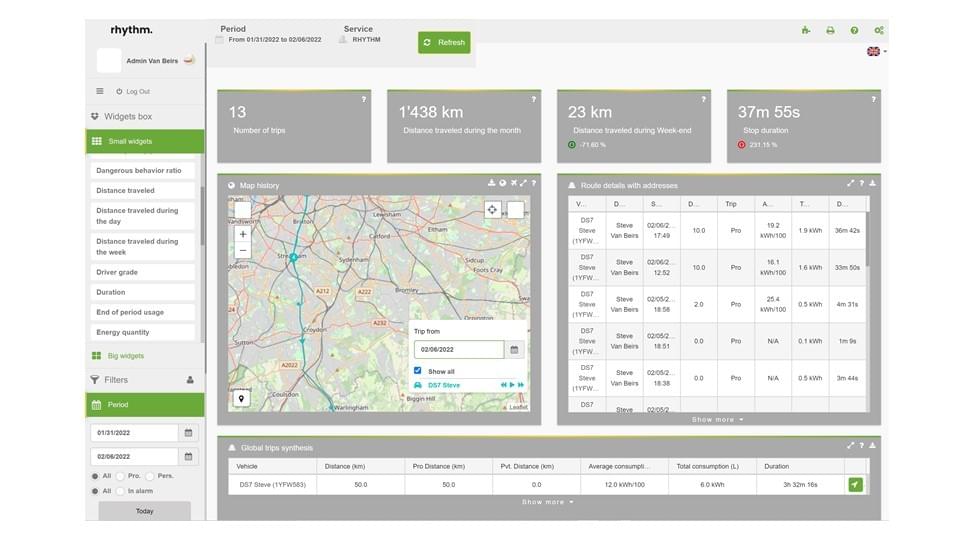This screenshot has height=540, width=960.
Task: Expand the Map history widget fullscreen
Action: tap(523, 183)
